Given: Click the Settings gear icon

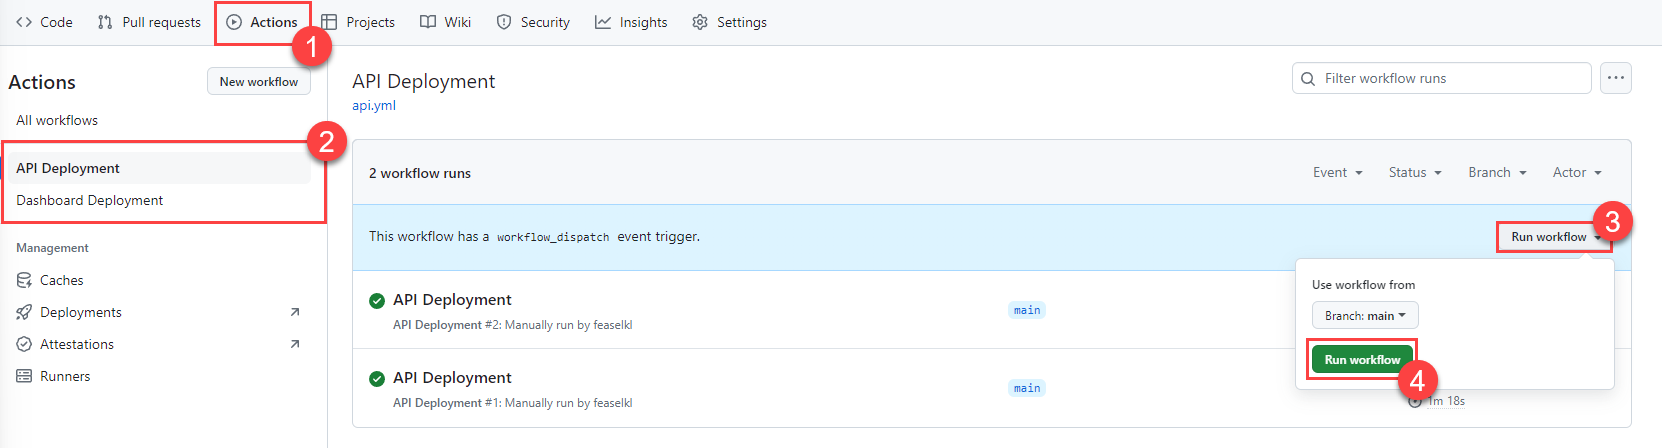Looking at the screenshot, I should 700,22.
